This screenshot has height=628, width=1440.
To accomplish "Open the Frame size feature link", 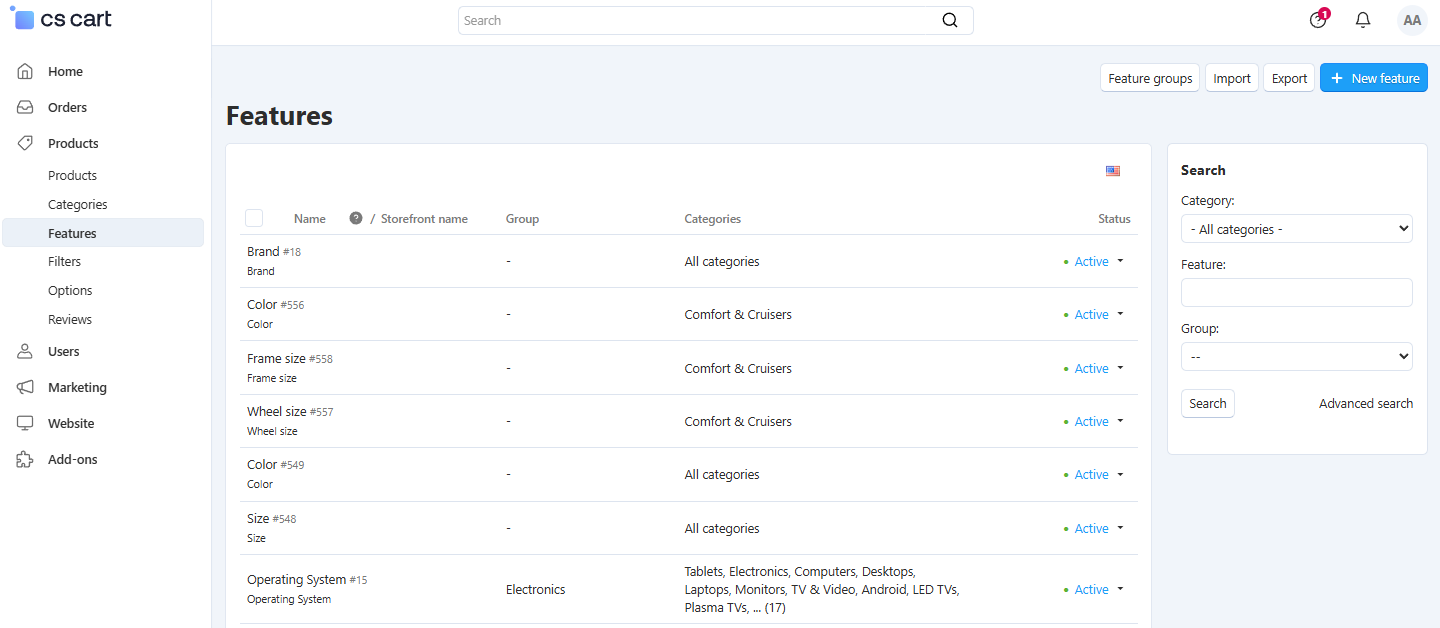I will tap(276, 358).
